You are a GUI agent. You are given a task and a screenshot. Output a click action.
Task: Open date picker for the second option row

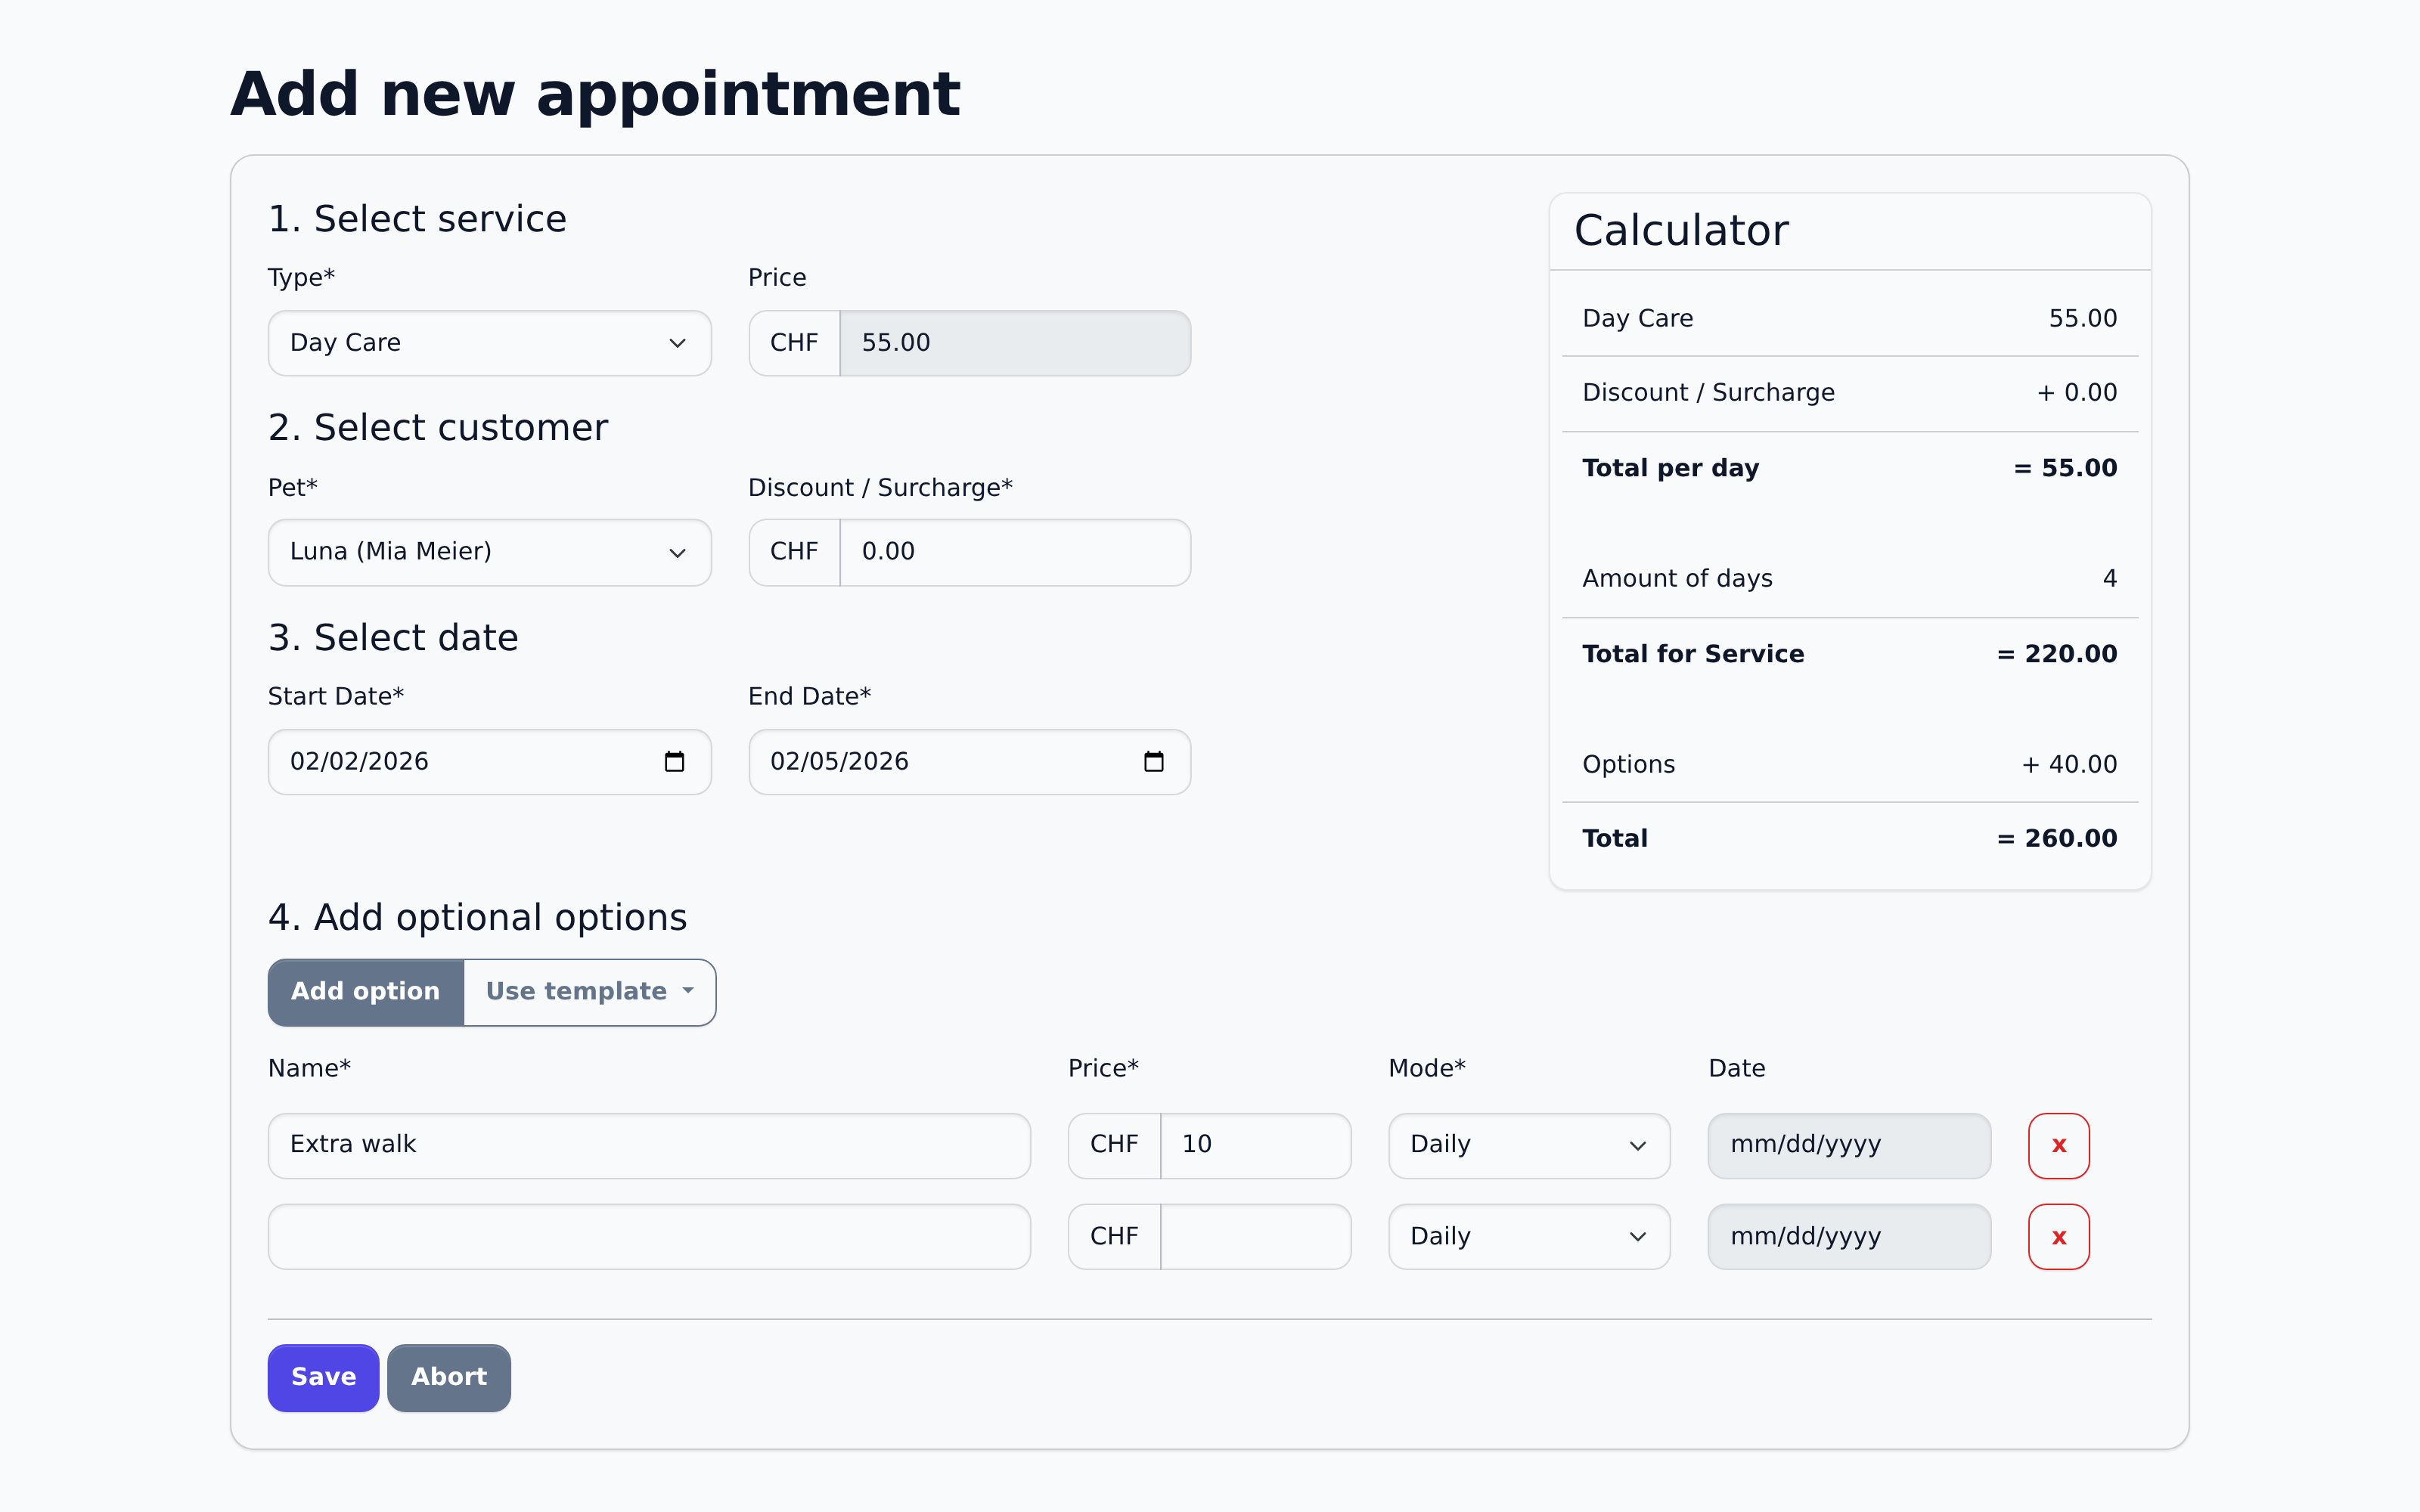[1848, 1236]
